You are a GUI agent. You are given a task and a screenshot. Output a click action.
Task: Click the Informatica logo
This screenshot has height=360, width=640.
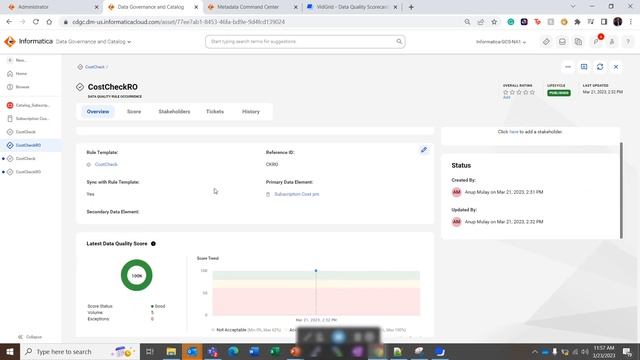pyautogui.click(x=28, y=42)
